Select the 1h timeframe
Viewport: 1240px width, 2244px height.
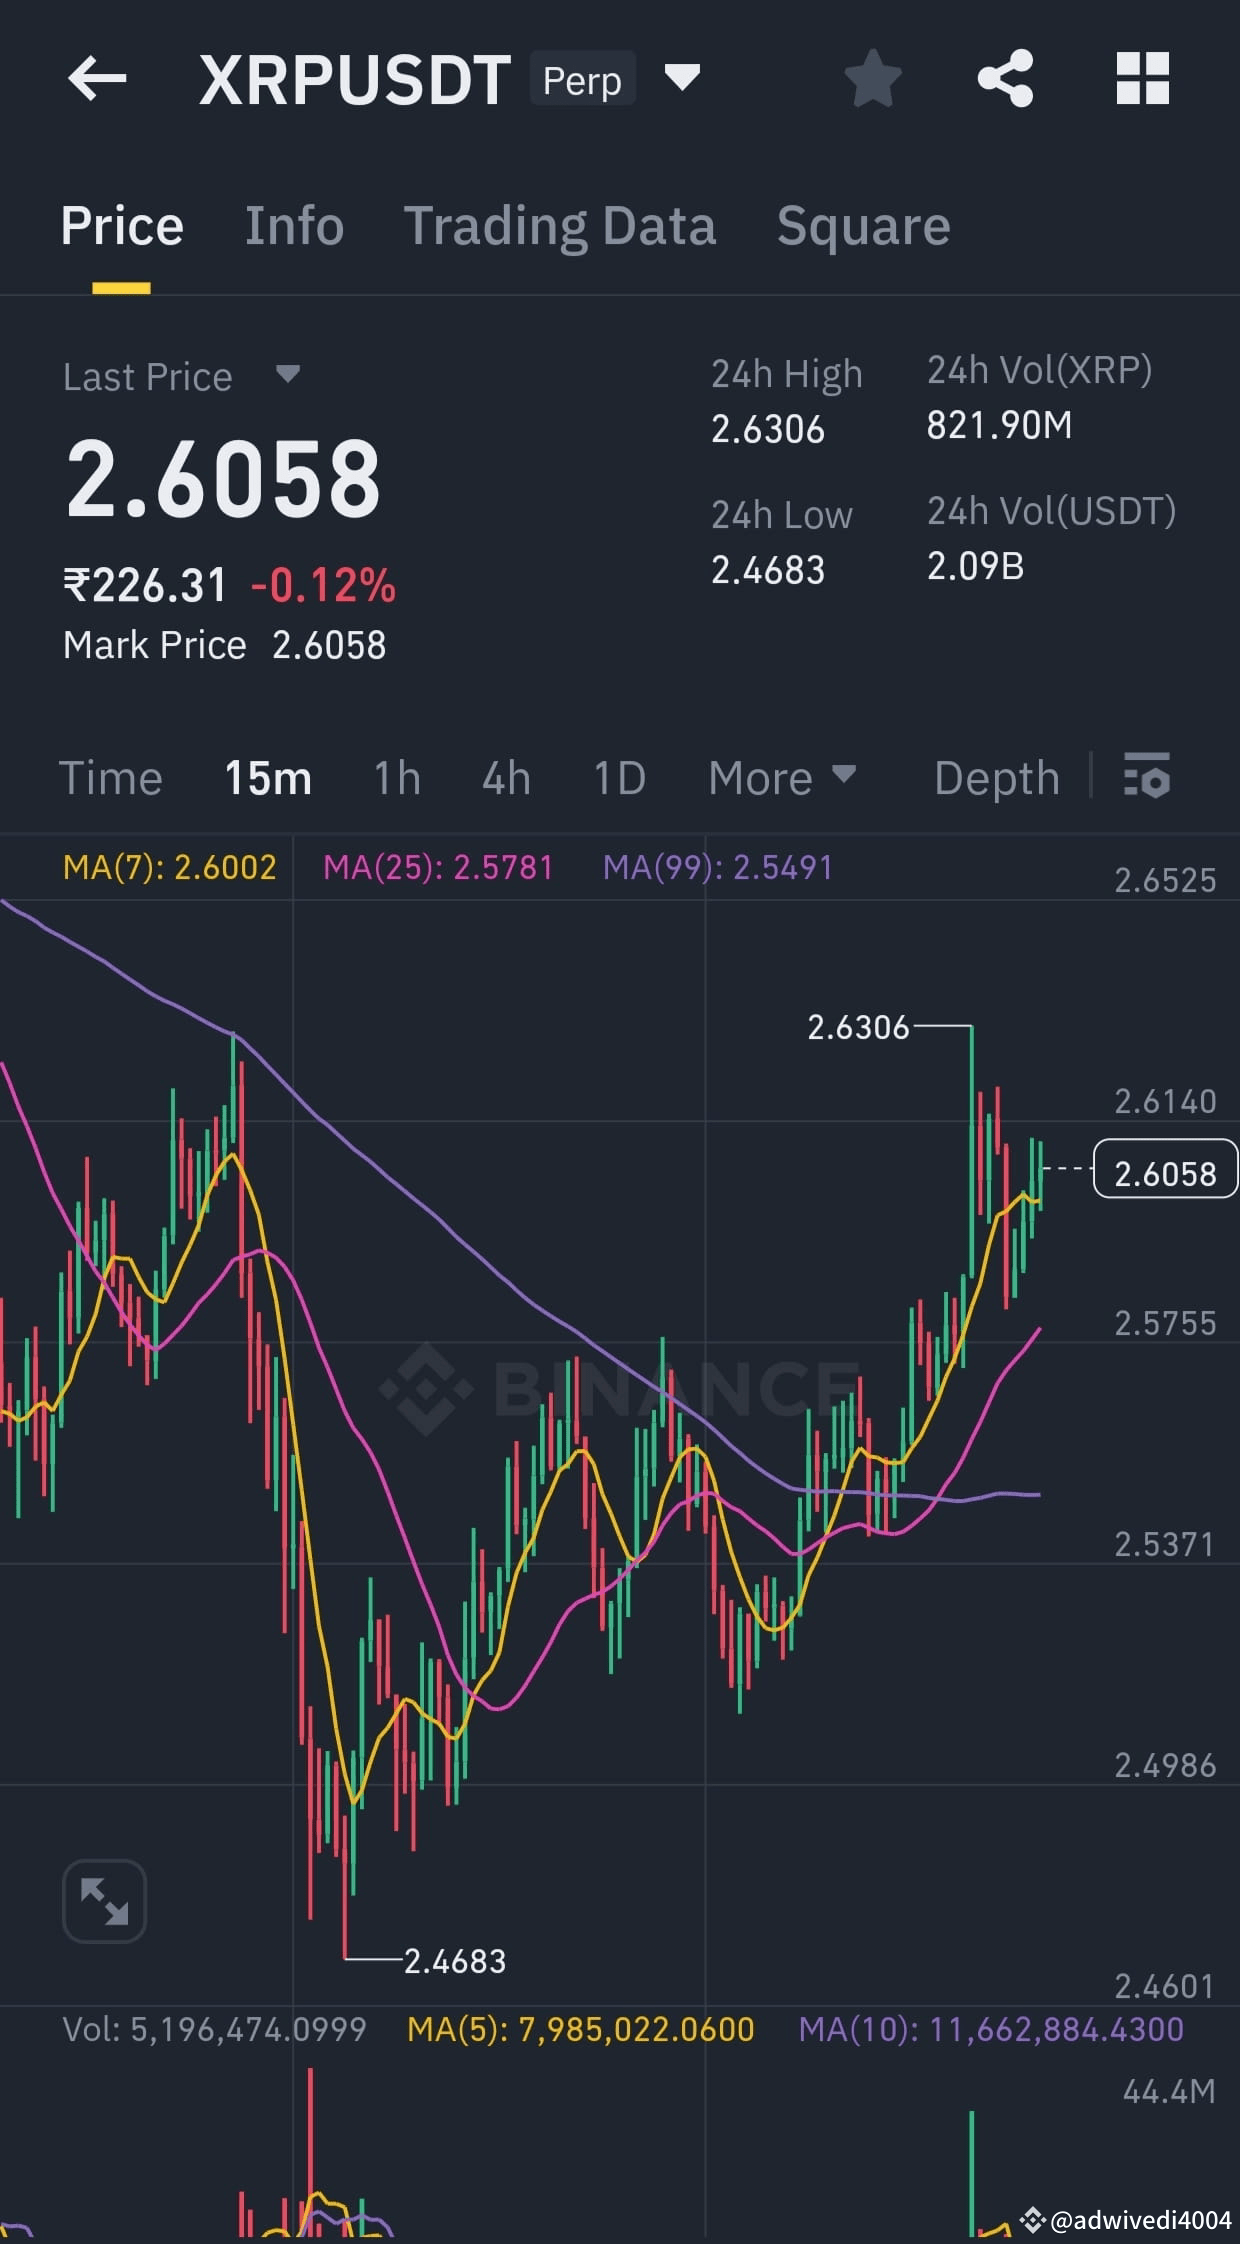coord(394,777)
